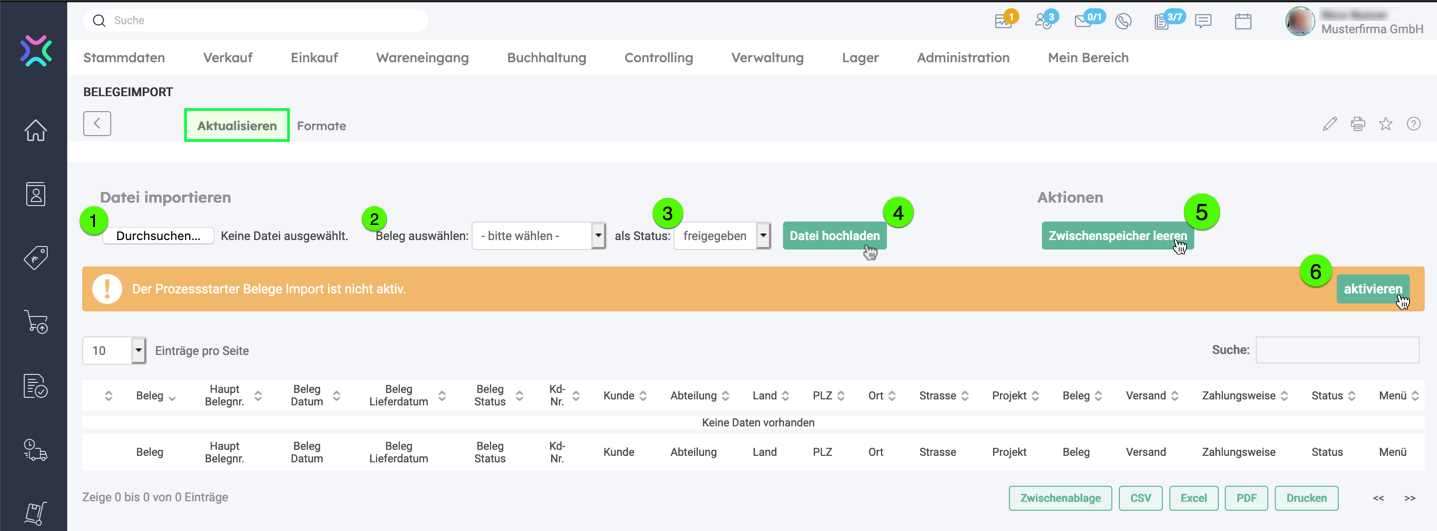Click the phone icon in header

point(1123,21)
